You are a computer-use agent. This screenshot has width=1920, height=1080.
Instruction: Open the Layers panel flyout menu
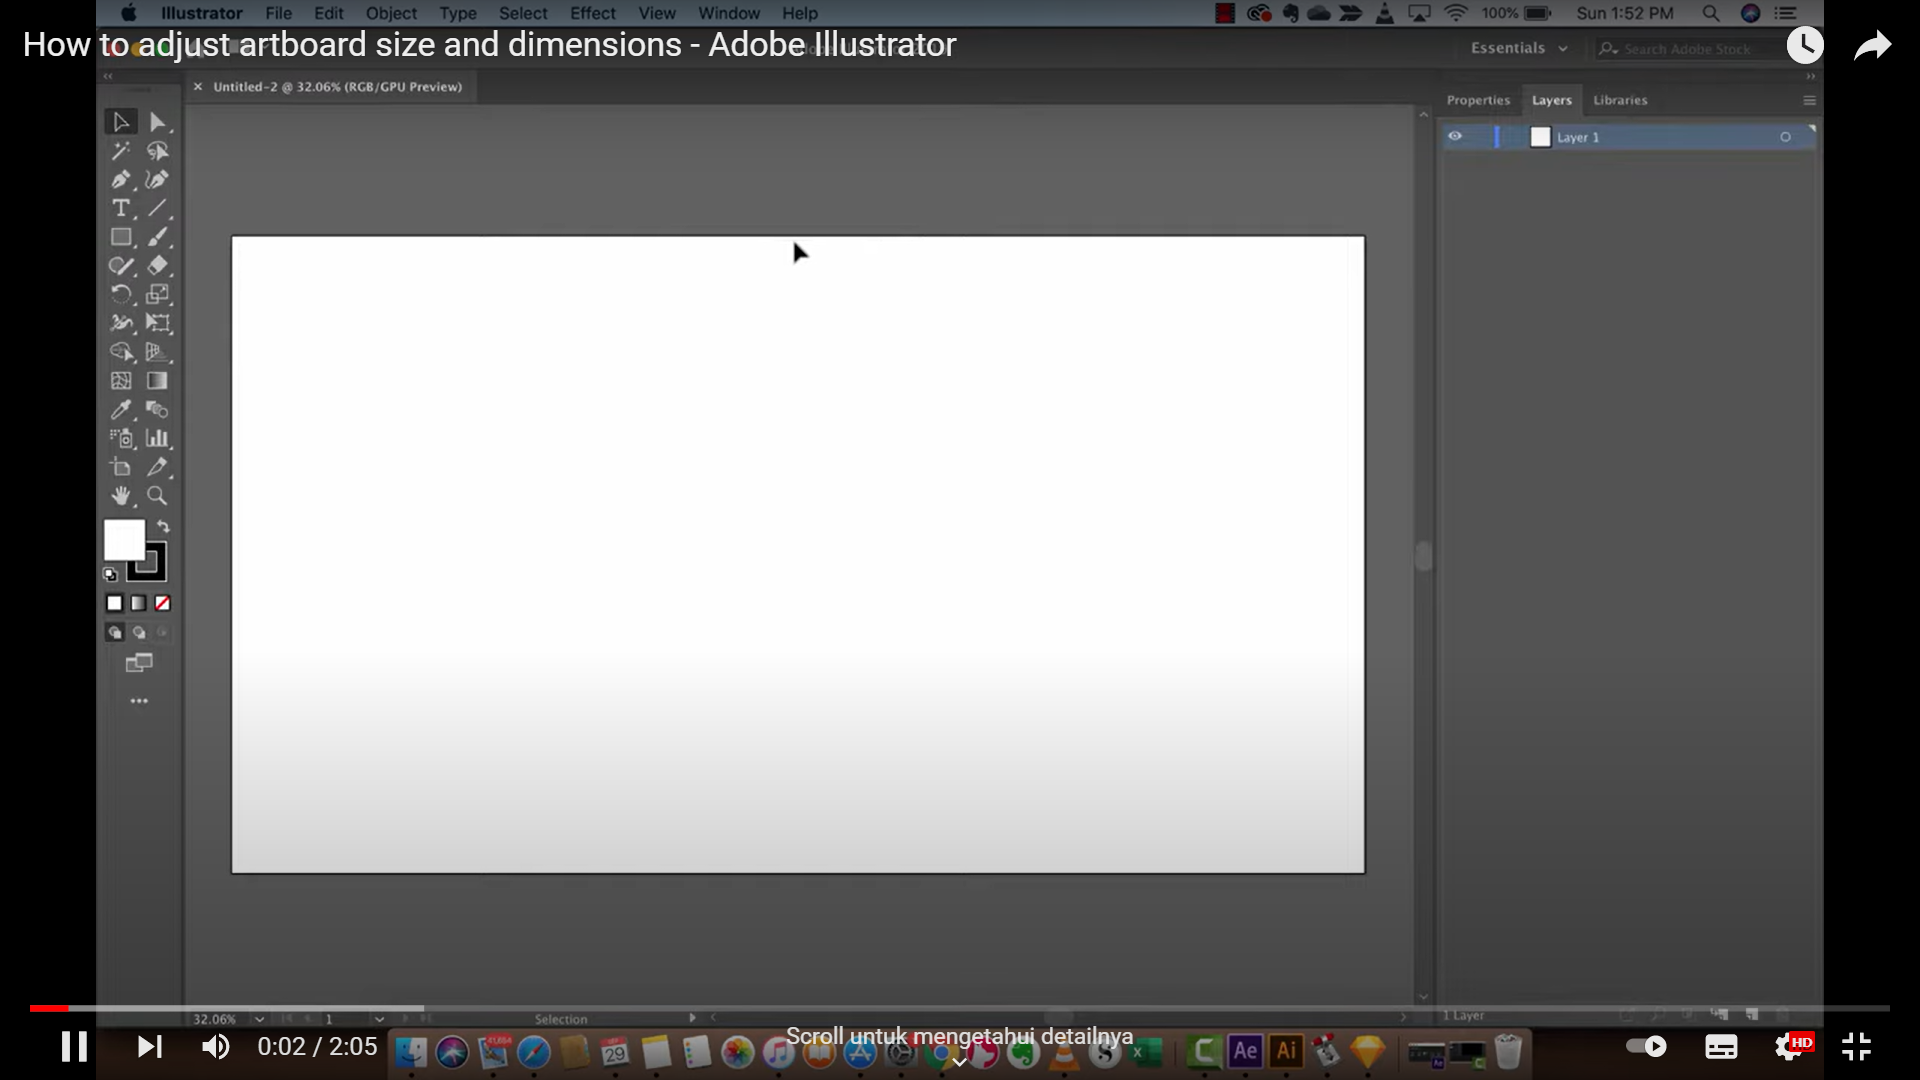(x=1808, y=100)
